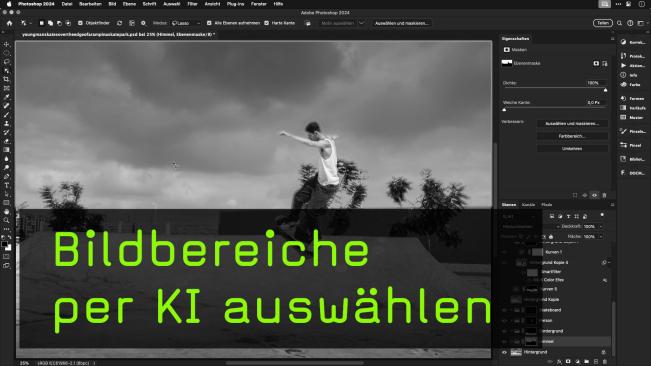This screenshot has height=366, width=651.
Task: Select Add to selection mode icon
Action: [x=50, y=23]
